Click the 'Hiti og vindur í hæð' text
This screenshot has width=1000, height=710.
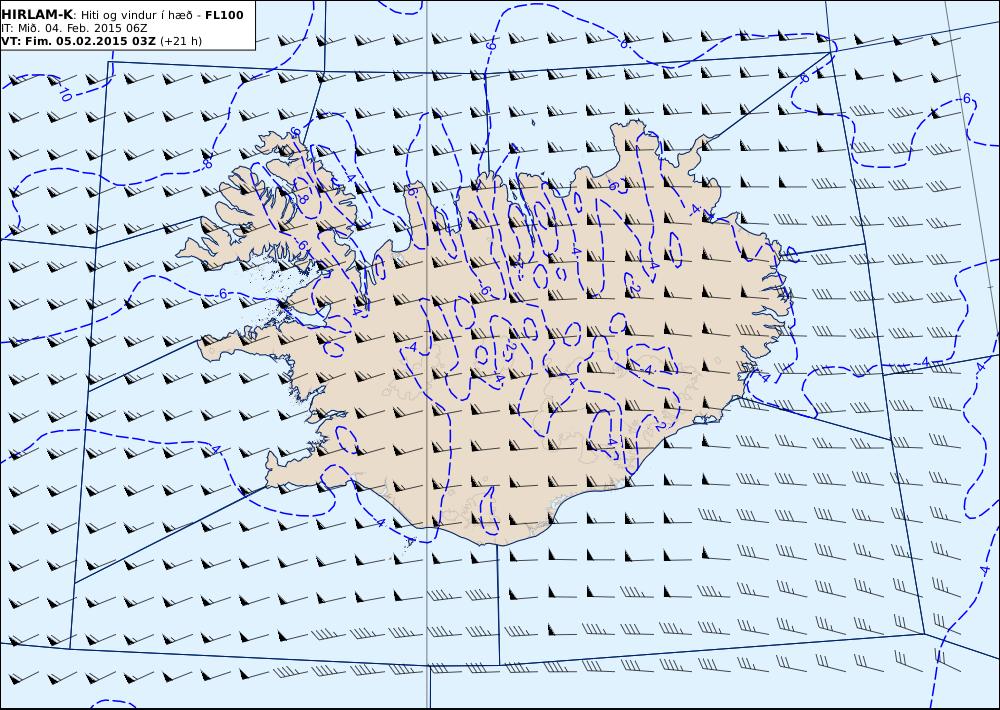pos(136,15)
